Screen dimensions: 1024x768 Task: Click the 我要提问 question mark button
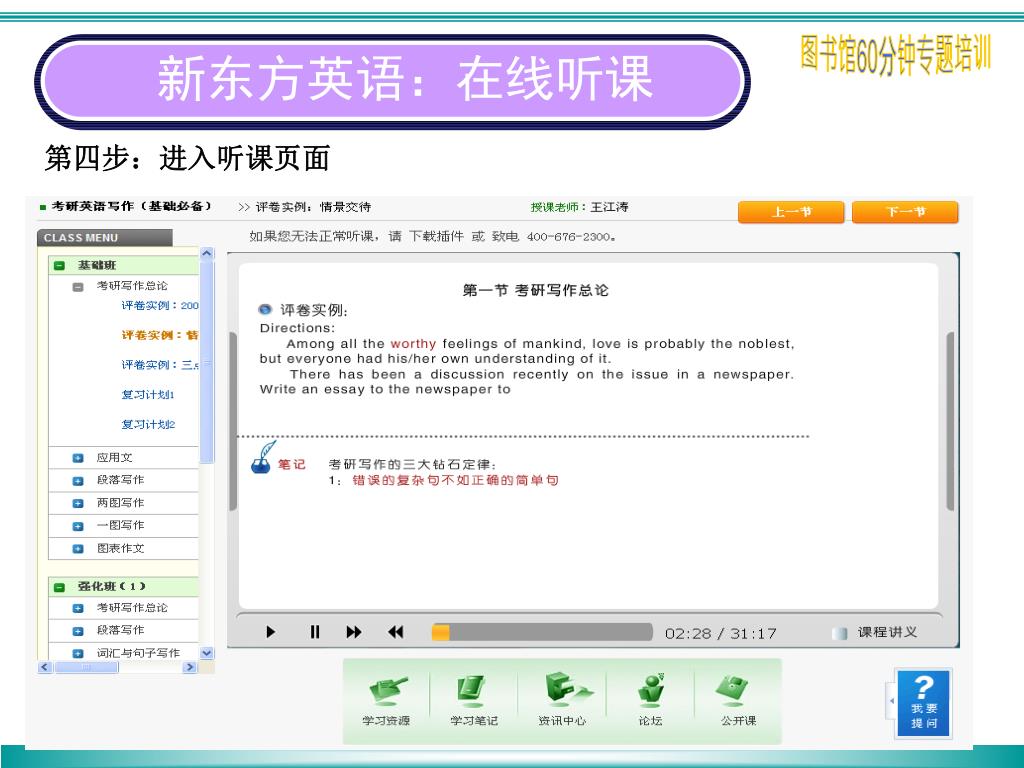923,703
